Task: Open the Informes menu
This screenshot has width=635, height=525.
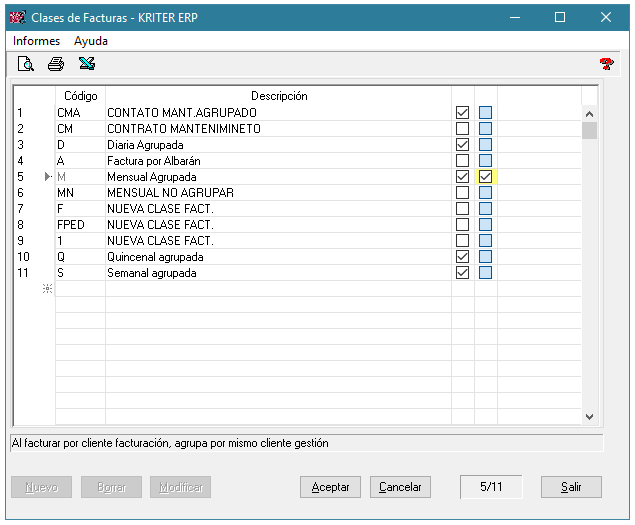Action: pos(37,41)
